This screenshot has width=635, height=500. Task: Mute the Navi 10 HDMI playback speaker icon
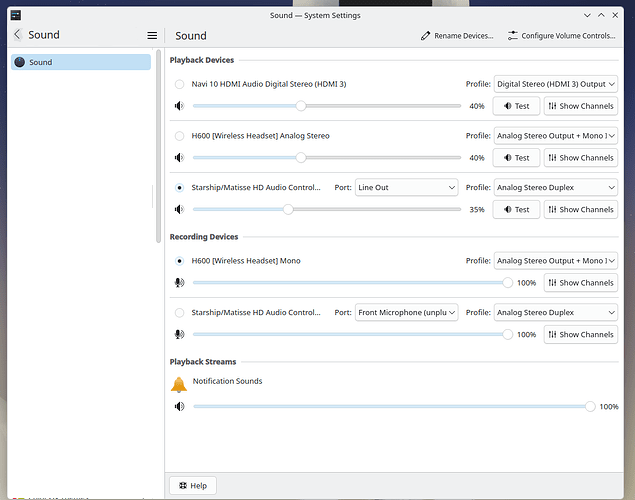click(179, 105)
